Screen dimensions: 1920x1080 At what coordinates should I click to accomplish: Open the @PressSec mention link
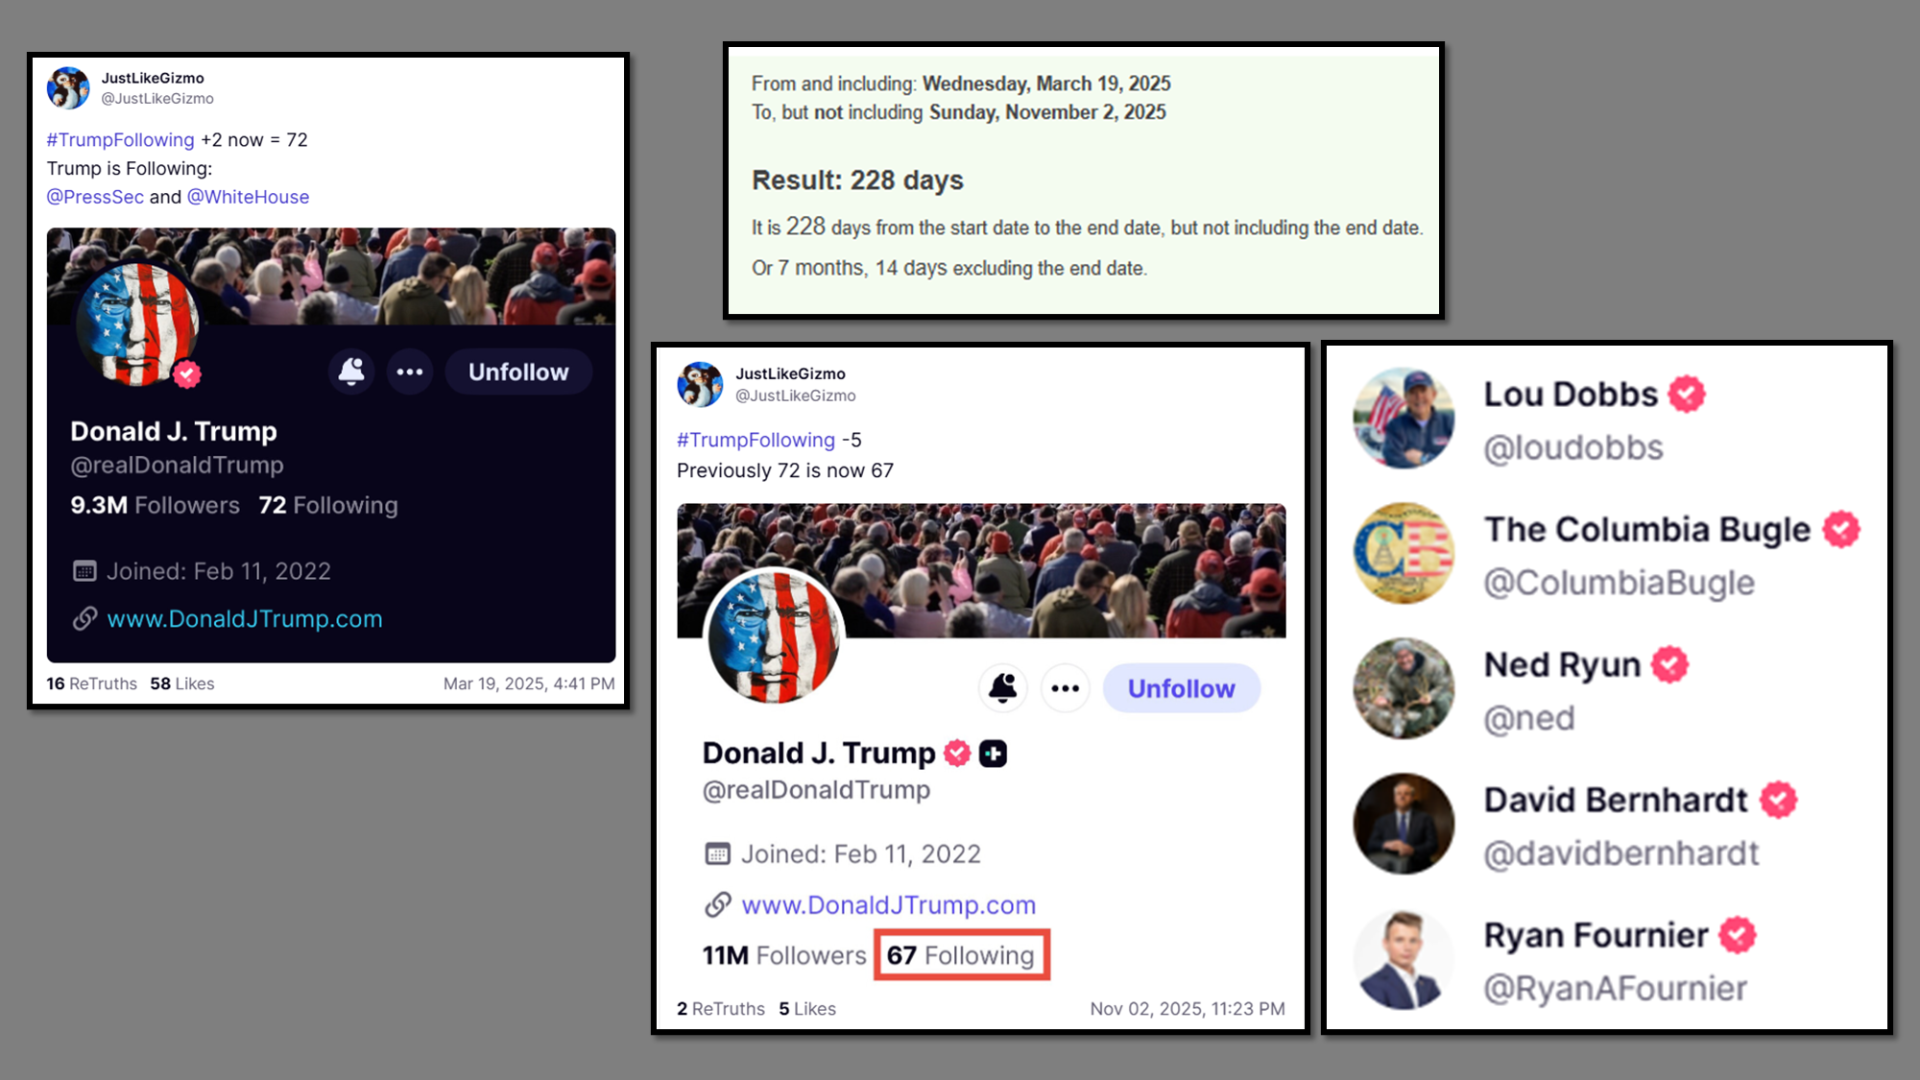(95, 197)
